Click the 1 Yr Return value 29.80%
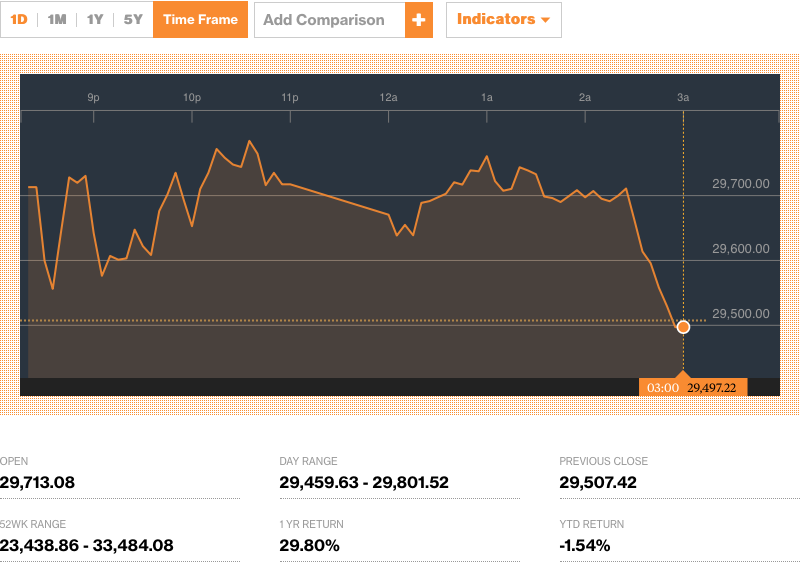This screenshot has width=803, height=563. coord(309,545)
